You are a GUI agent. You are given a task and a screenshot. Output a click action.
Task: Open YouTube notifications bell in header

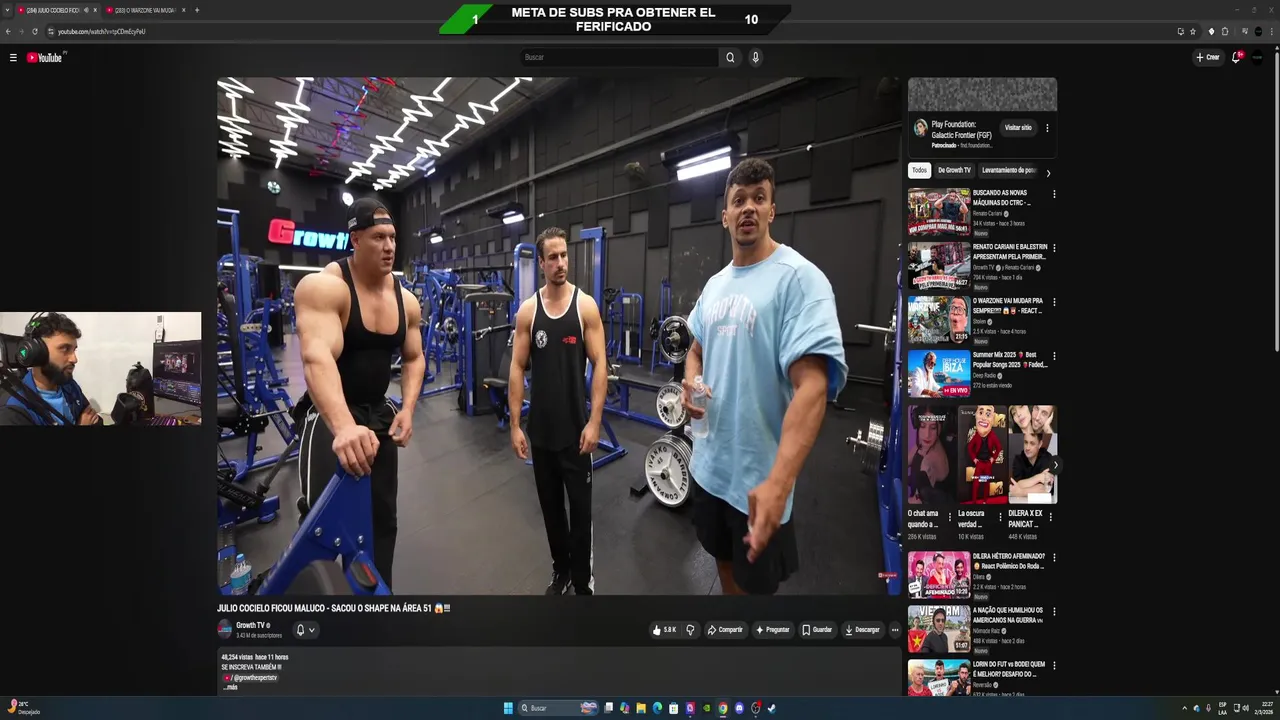(1236, 57)
